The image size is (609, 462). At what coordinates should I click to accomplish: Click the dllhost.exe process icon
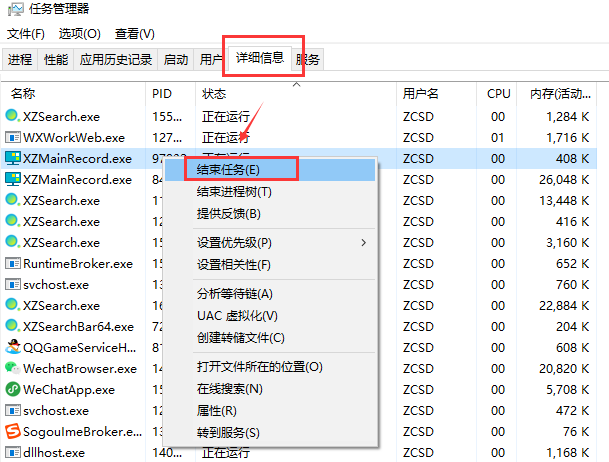click(x=12, y=452)
